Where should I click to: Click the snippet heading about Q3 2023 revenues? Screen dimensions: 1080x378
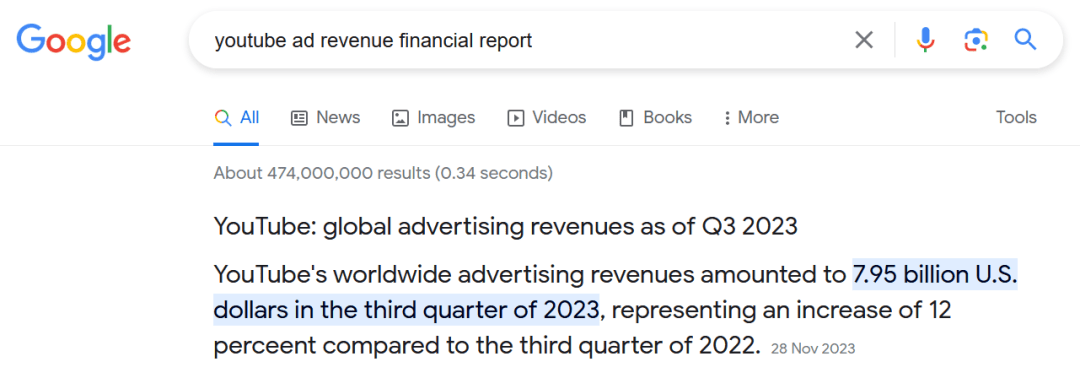click(506, 226)
